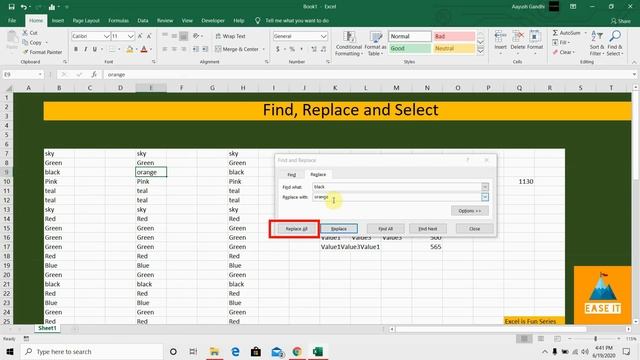Open the font size 11 dropdown
This screenshot has height=360, width=640.
[x=130, y=36]
